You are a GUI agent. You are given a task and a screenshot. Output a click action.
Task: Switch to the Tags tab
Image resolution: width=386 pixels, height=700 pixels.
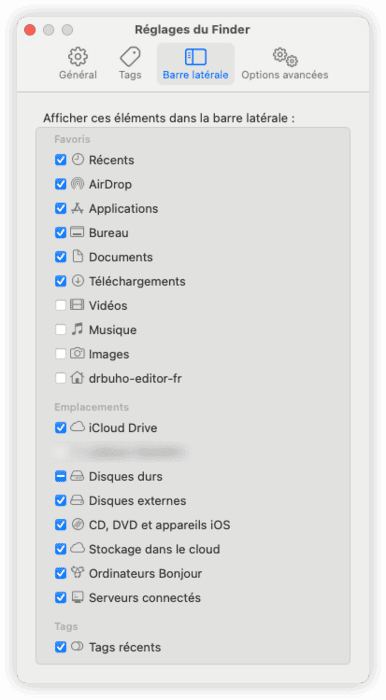(x=130, y=63)
